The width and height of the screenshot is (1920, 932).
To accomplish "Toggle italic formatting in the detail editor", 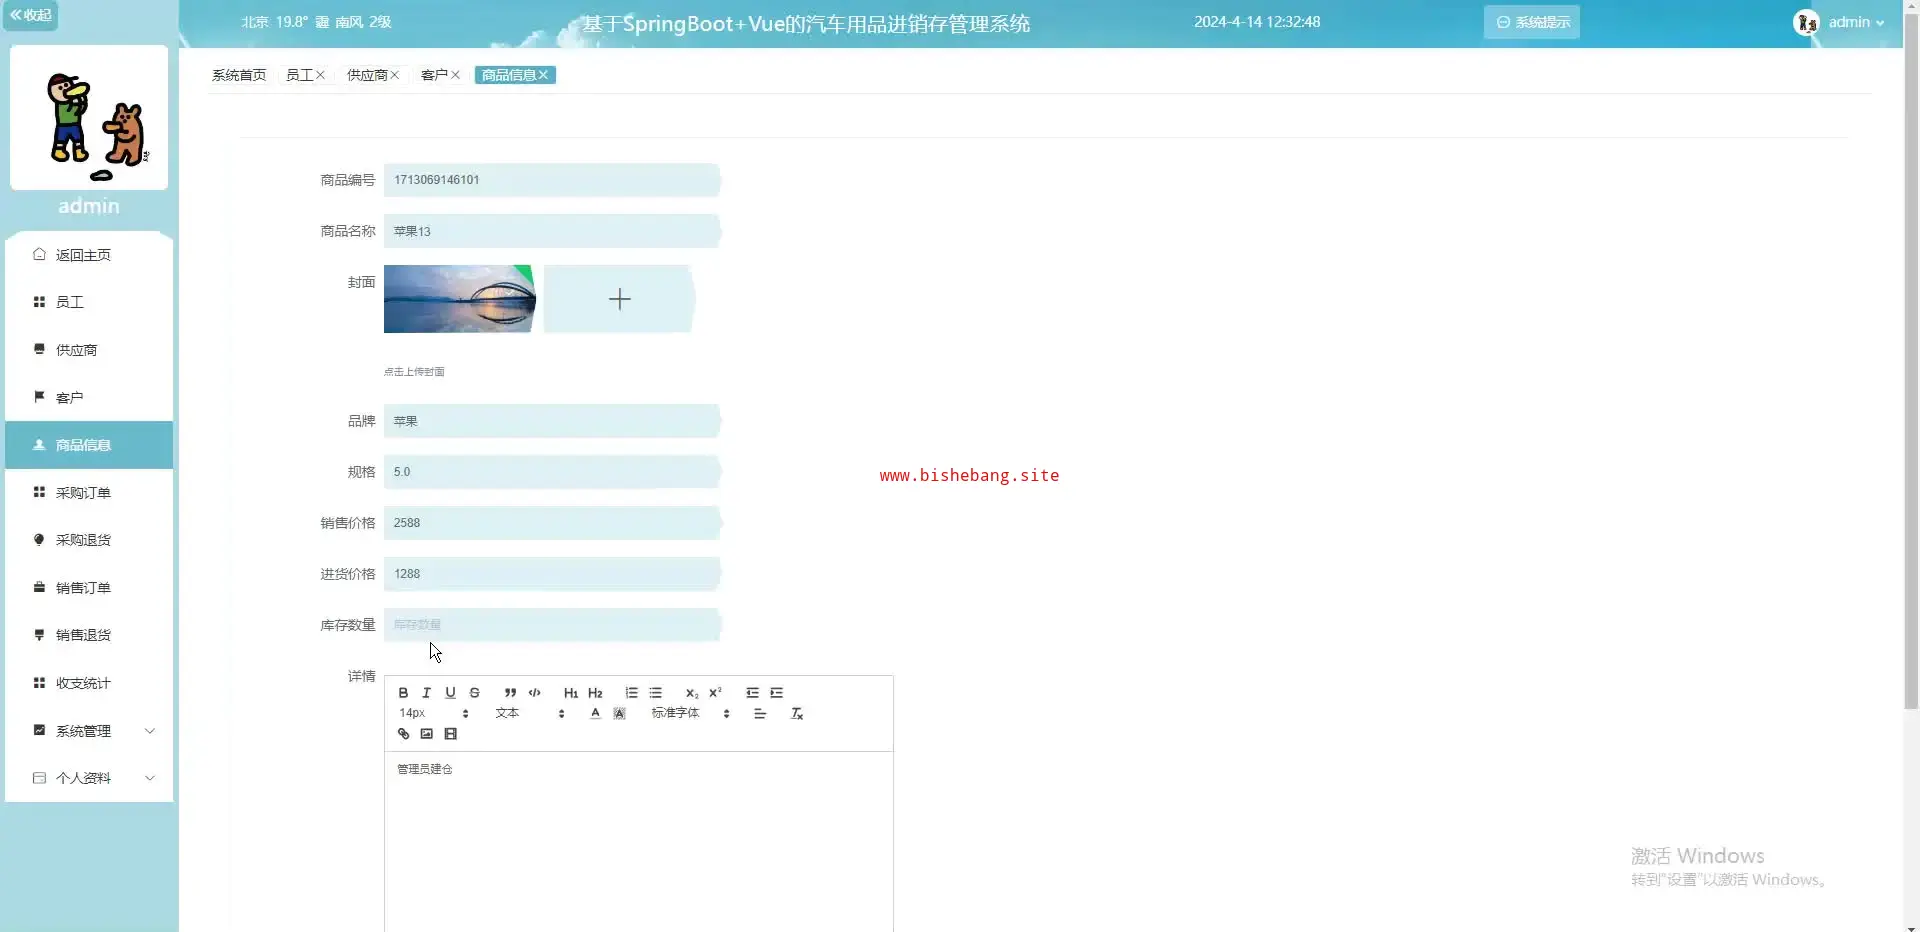I will click(x=426, y=693).
